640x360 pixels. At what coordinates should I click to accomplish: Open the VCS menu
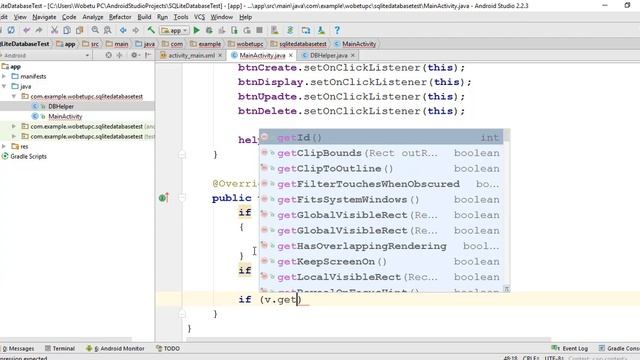click(199, 17)
